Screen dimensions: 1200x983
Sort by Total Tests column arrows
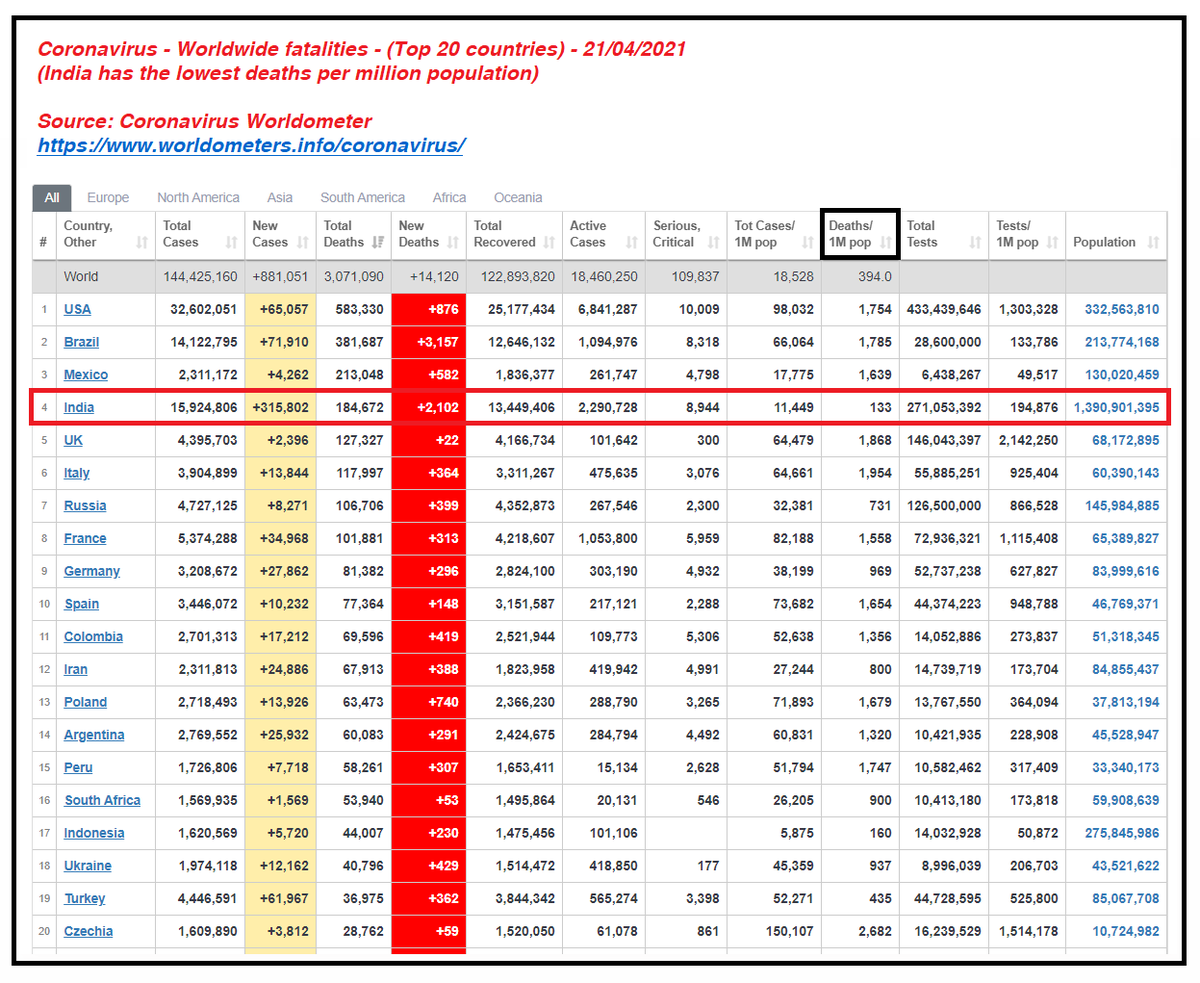(973, 243)
